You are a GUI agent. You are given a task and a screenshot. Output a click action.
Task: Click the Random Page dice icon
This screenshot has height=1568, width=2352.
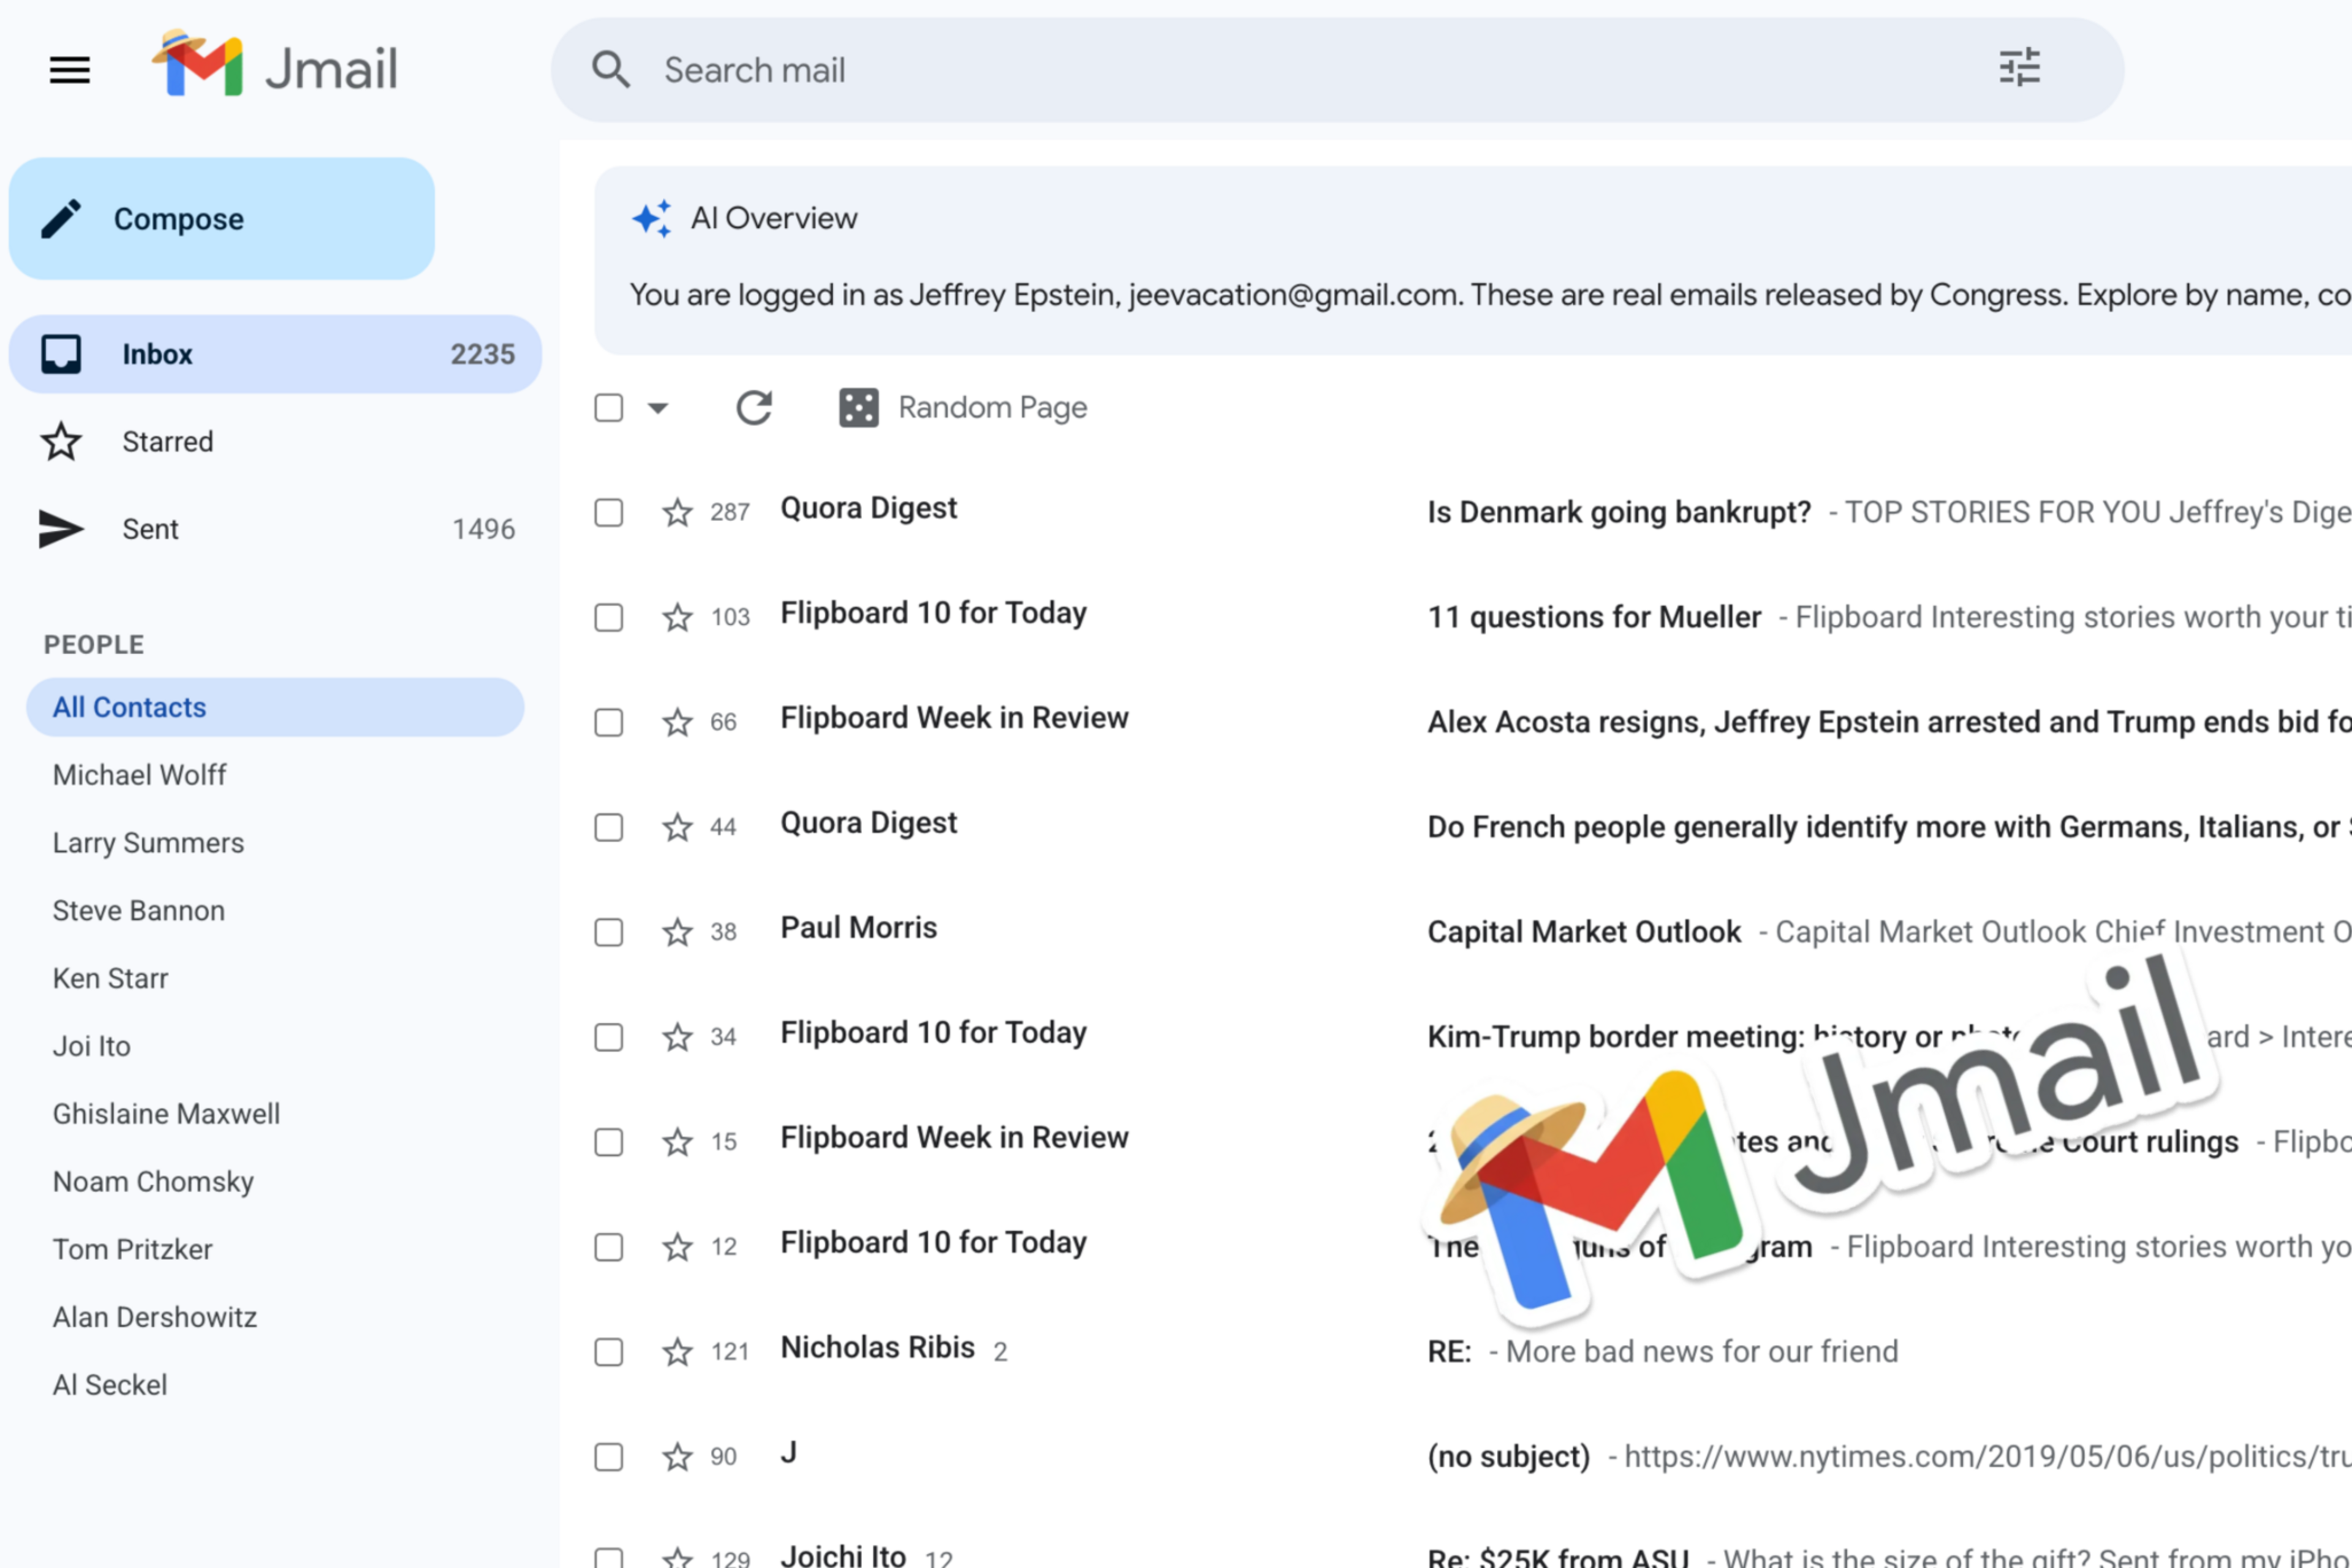tap(857, 407)
